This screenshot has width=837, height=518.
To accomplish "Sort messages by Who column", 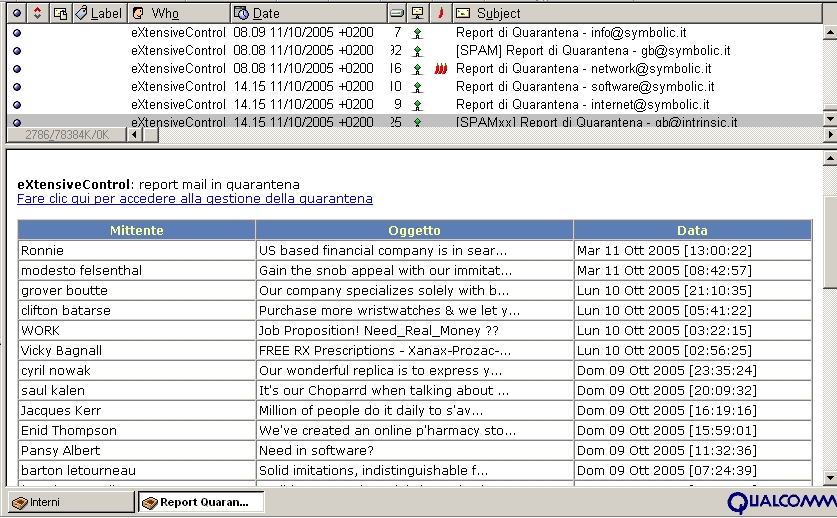I will 165,13.
